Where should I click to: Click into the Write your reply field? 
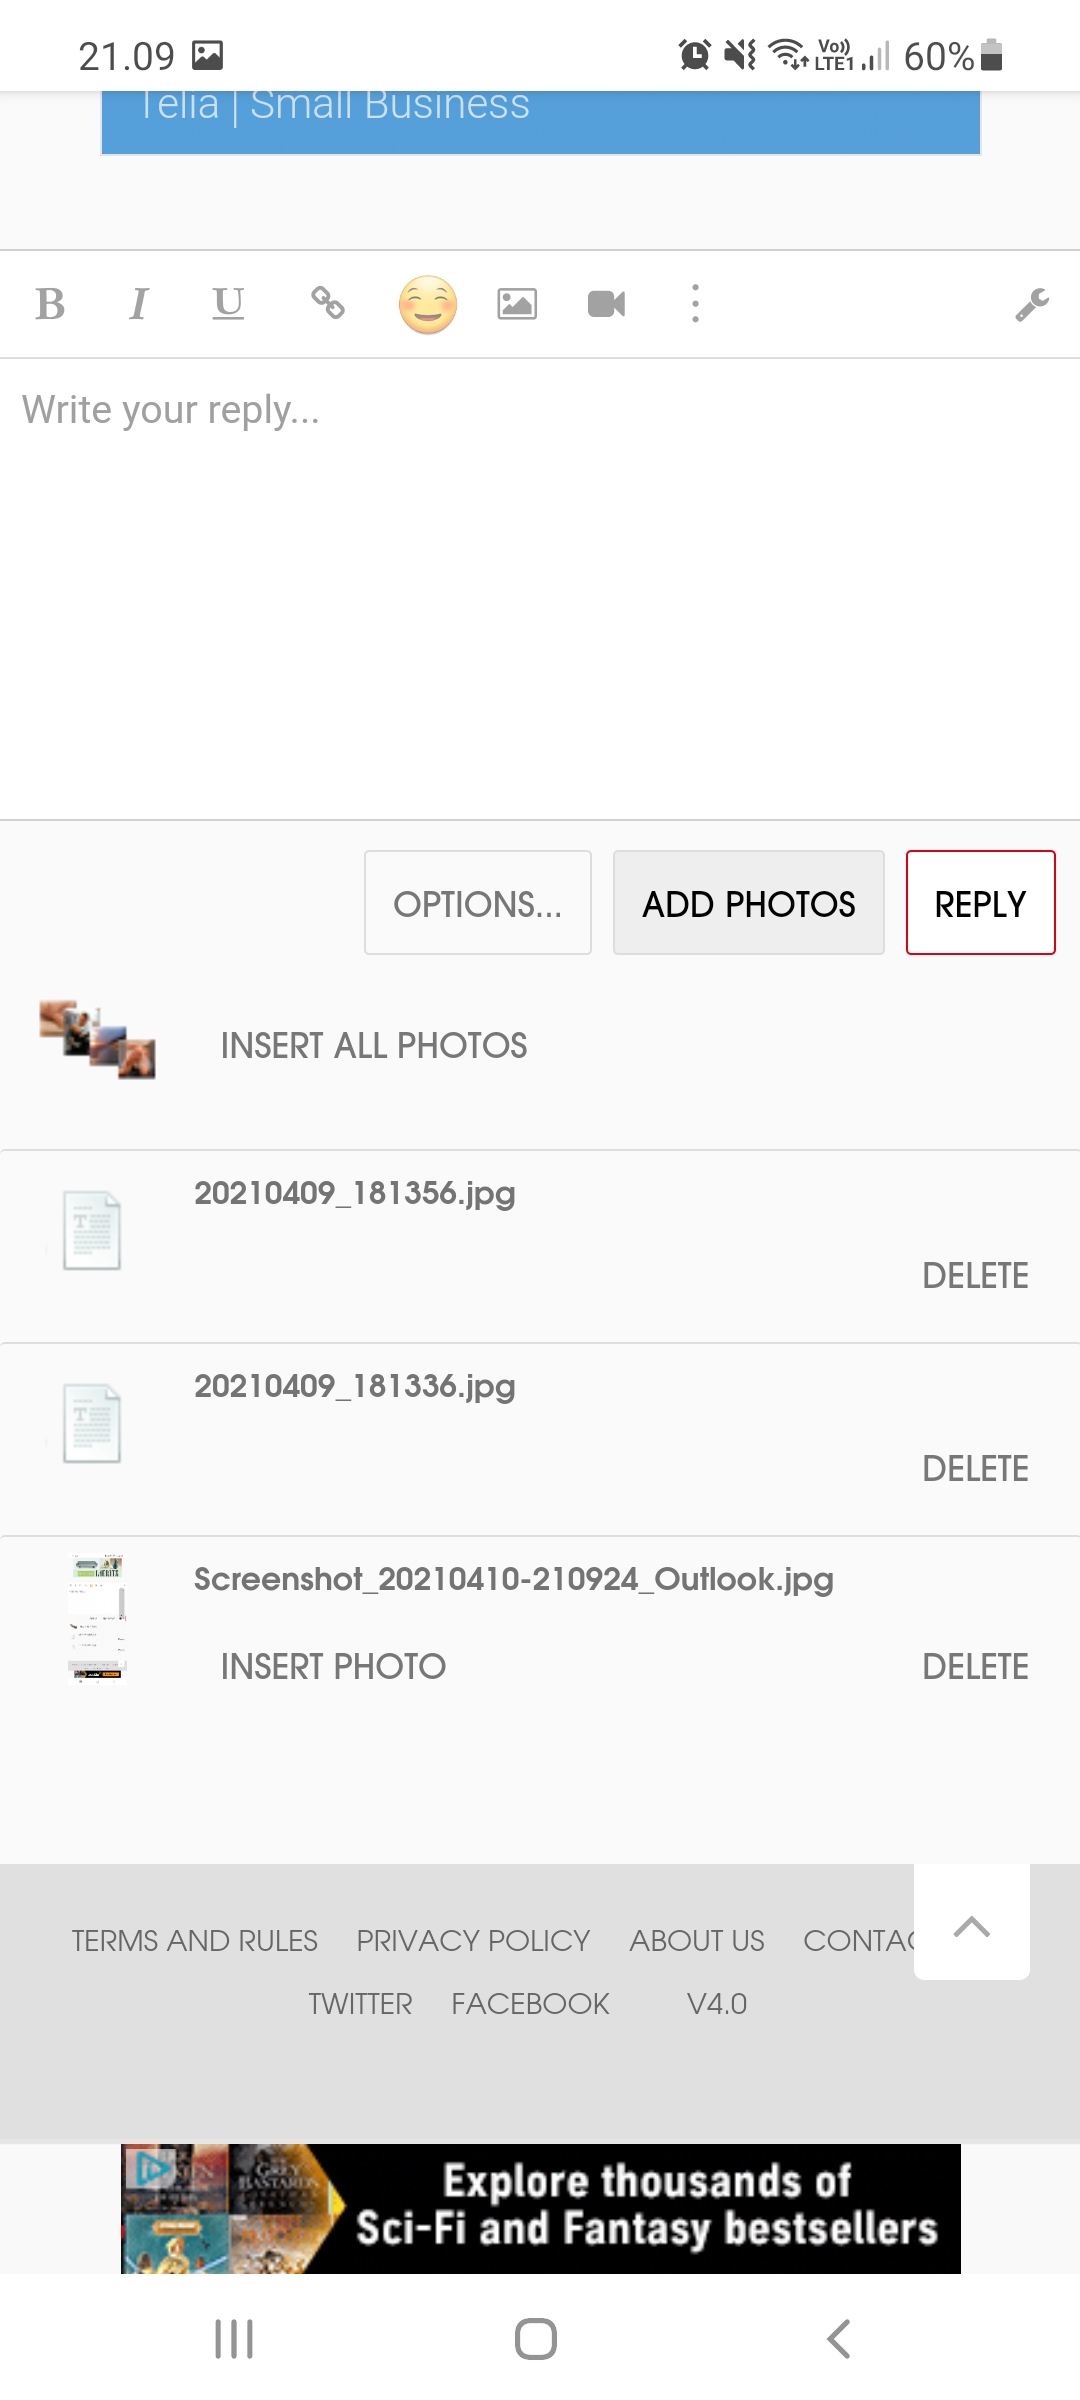tap(540, 580)
